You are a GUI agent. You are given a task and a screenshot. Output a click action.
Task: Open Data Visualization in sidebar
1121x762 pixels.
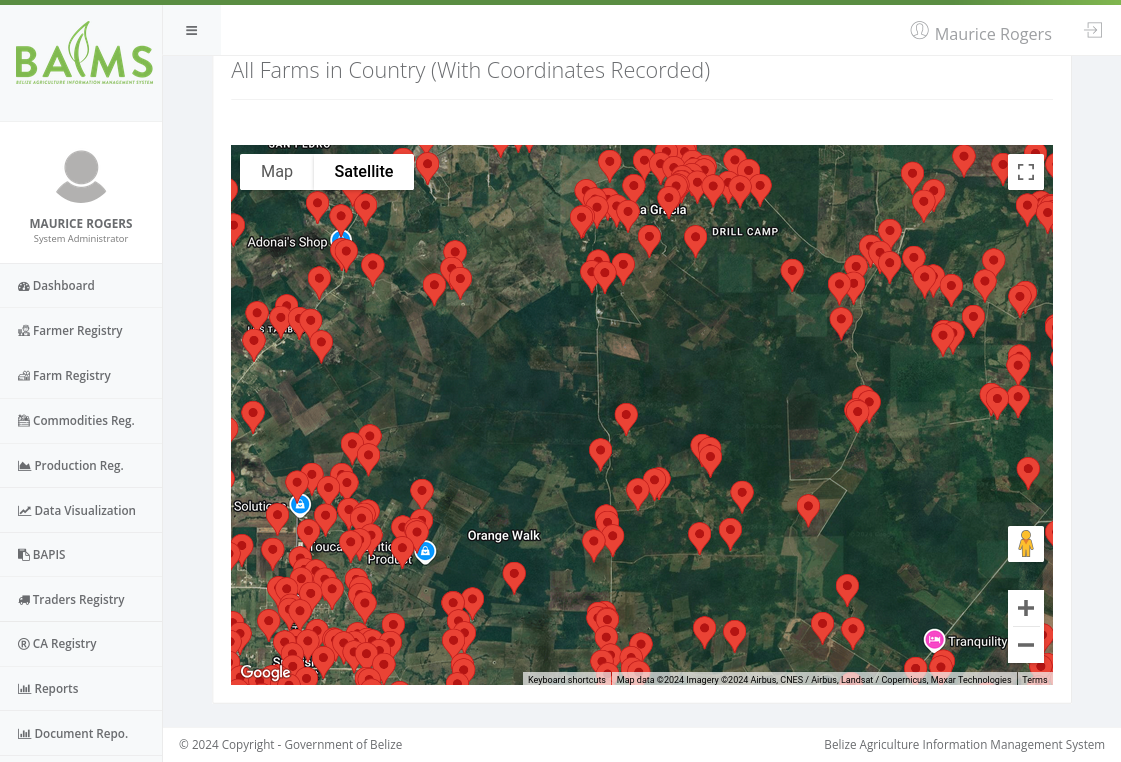coord(81,510)
